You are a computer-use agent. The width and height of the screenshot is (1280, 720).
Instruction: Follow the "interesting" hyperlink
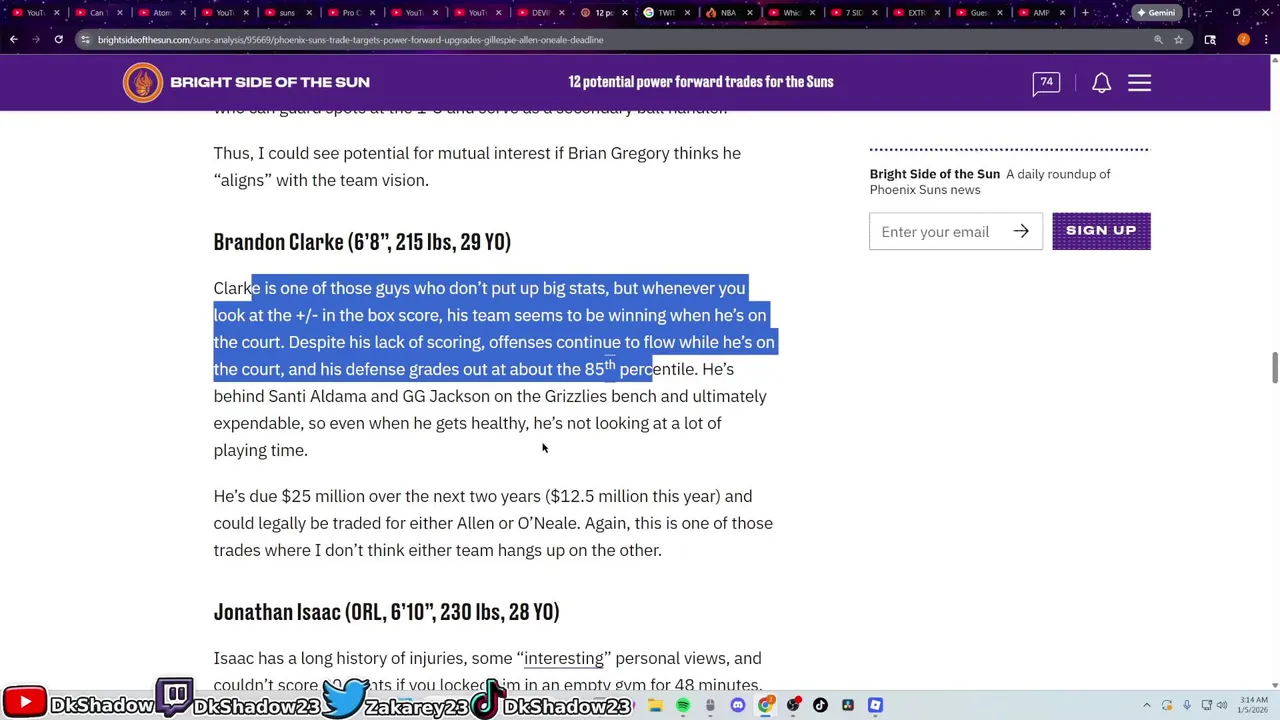[564, 658]
